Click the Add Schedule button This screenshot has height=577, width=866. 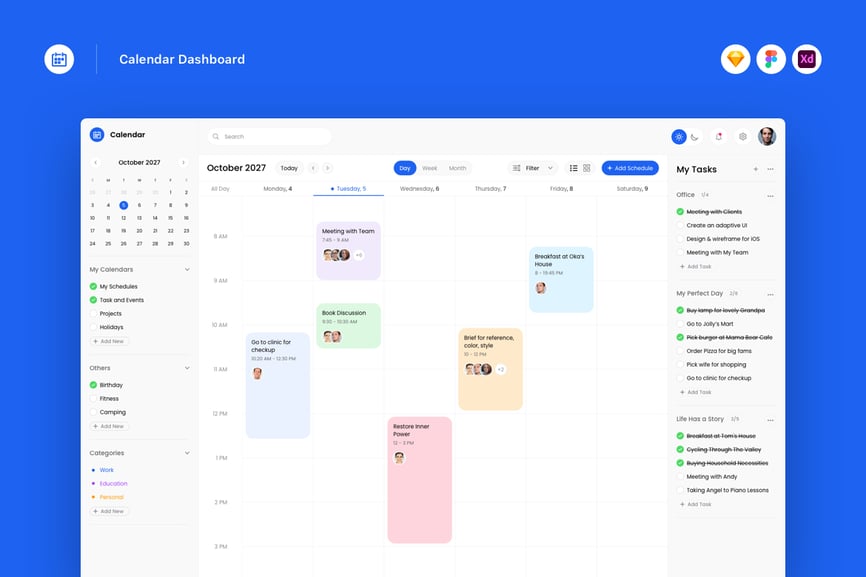630,168
